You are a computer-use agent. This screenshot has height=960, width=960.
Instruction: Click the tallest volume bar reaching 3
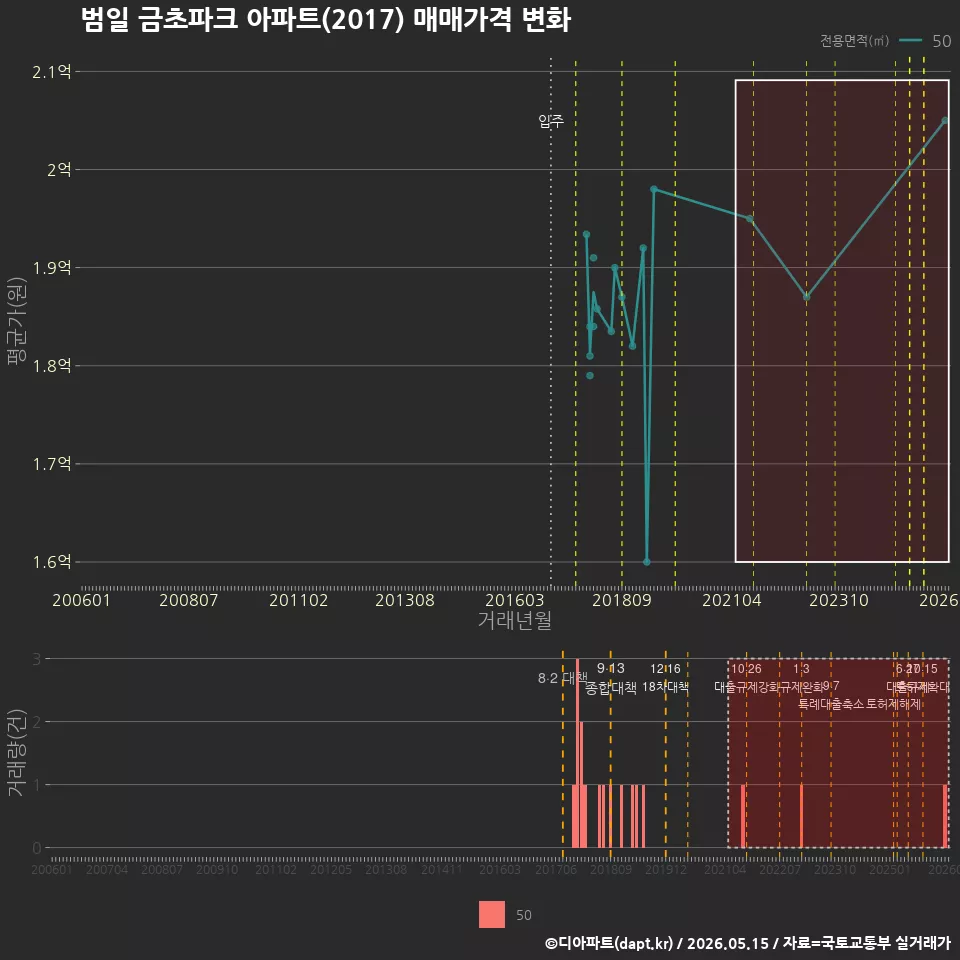577,753
